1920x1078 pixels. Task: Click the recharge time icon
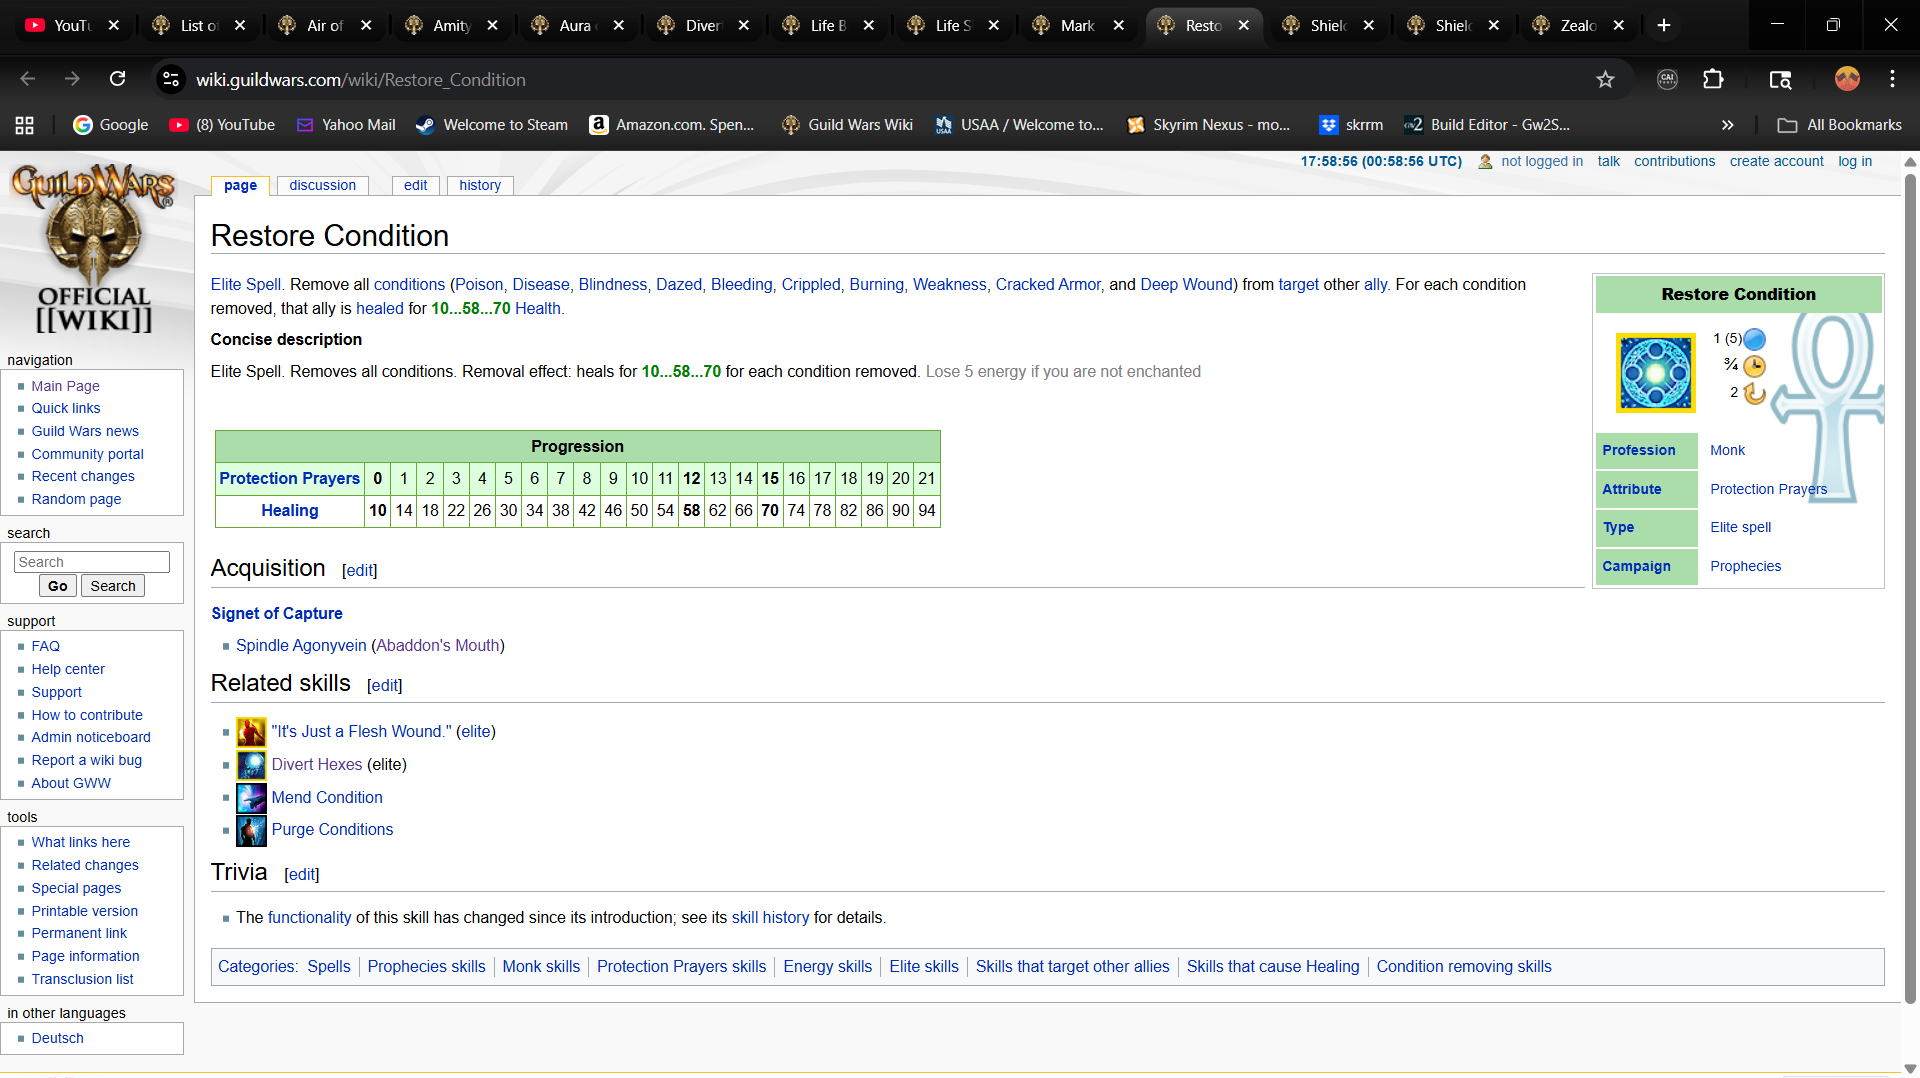(1754, 393)
